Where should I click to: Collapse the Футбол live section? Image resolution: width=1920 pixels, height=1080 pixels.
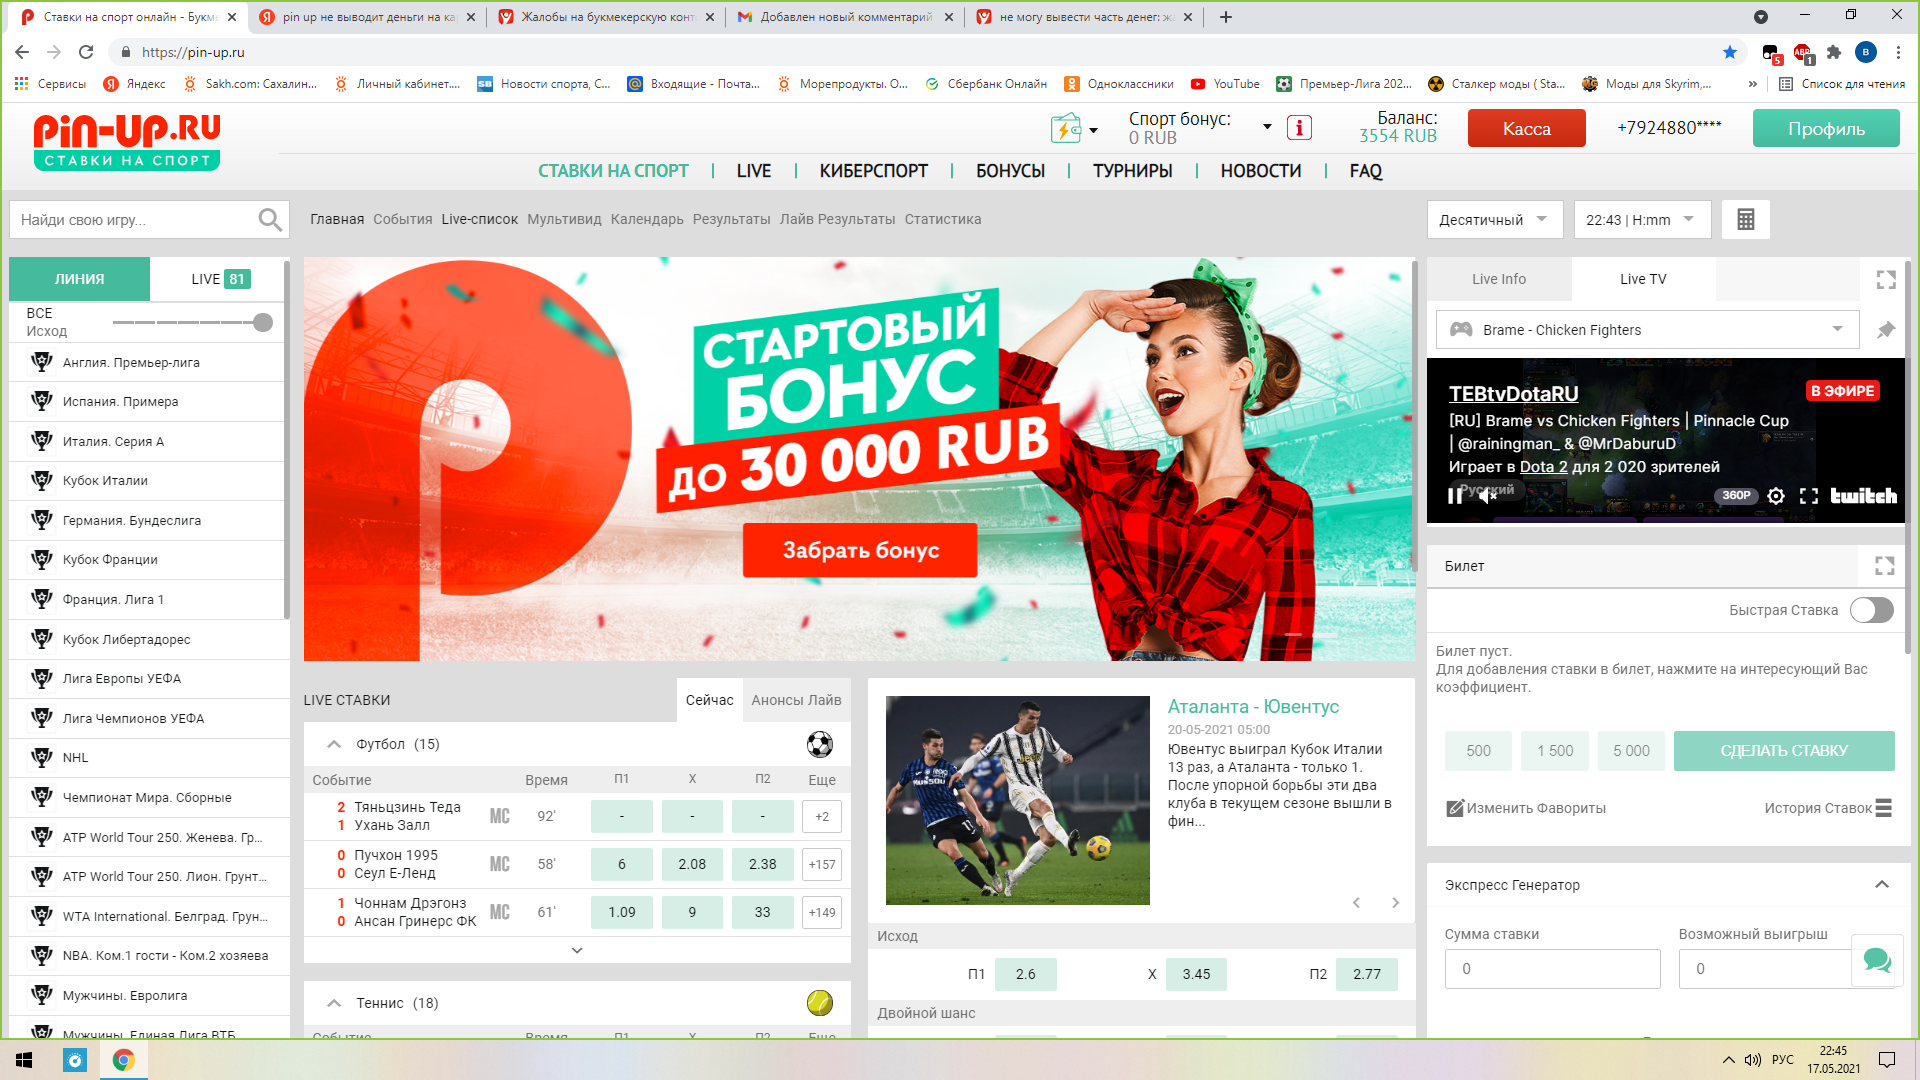click(334, 744)
